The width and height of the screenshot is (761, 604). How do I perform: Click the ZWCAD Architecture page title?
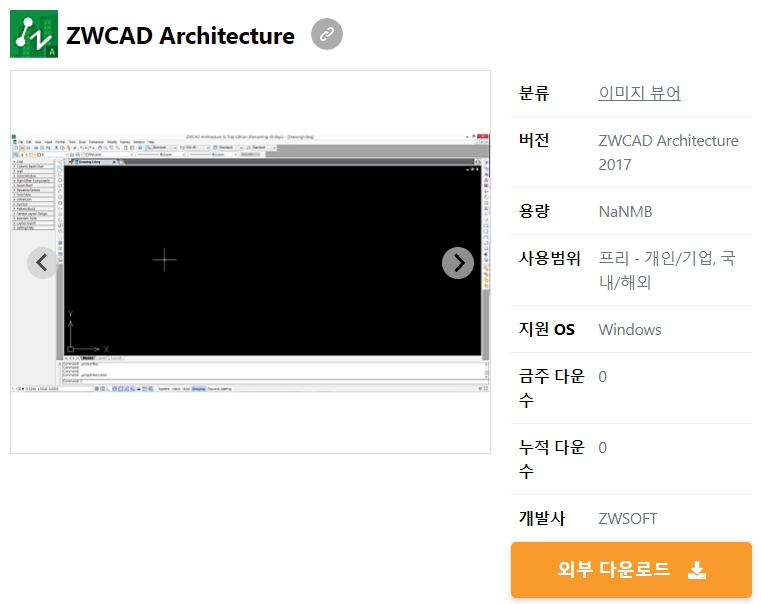tap(180, 35)
